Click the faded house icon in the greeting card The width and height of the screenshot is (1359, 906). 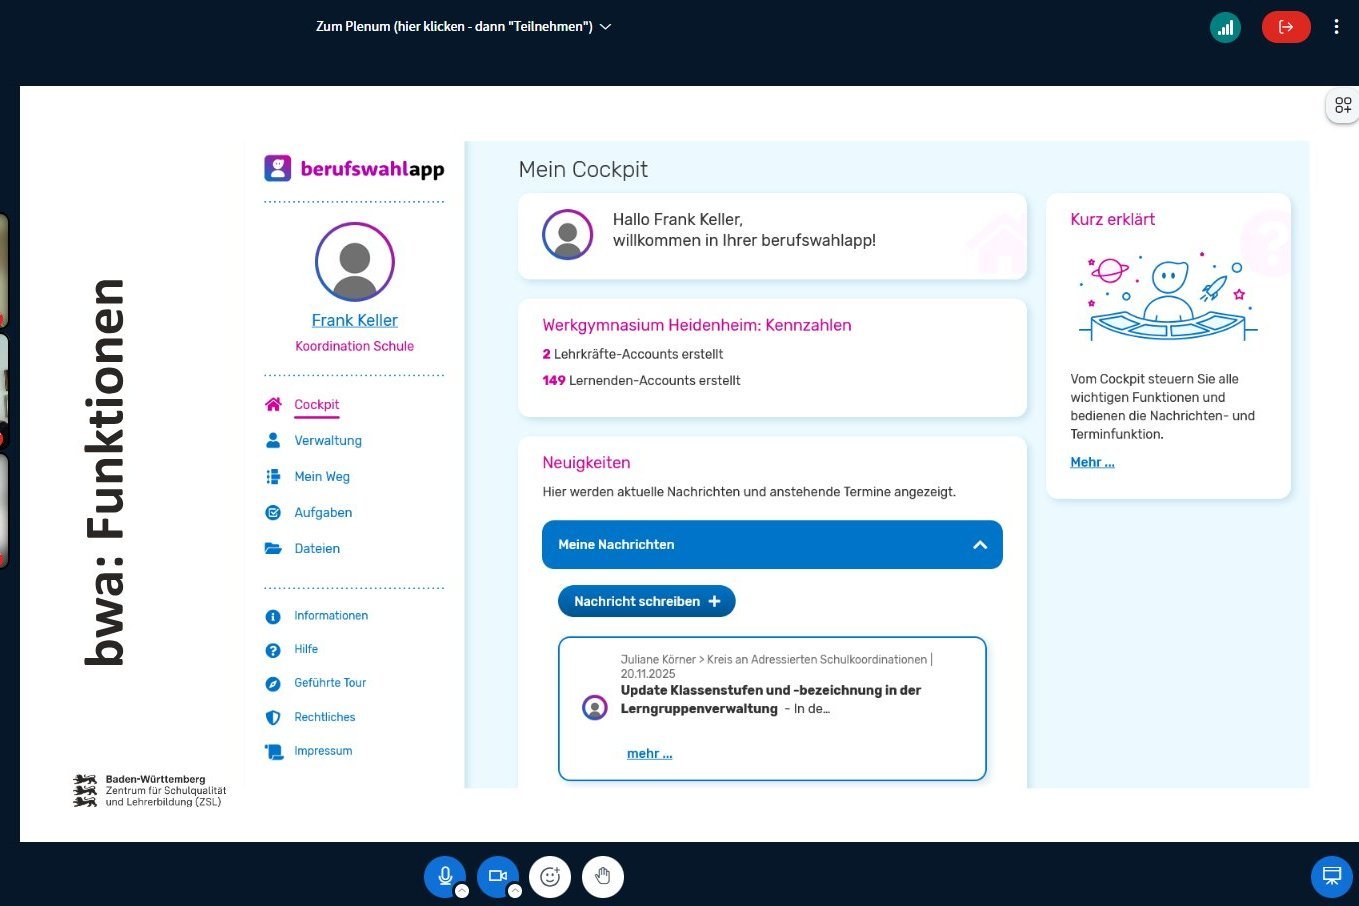[997, 243]
